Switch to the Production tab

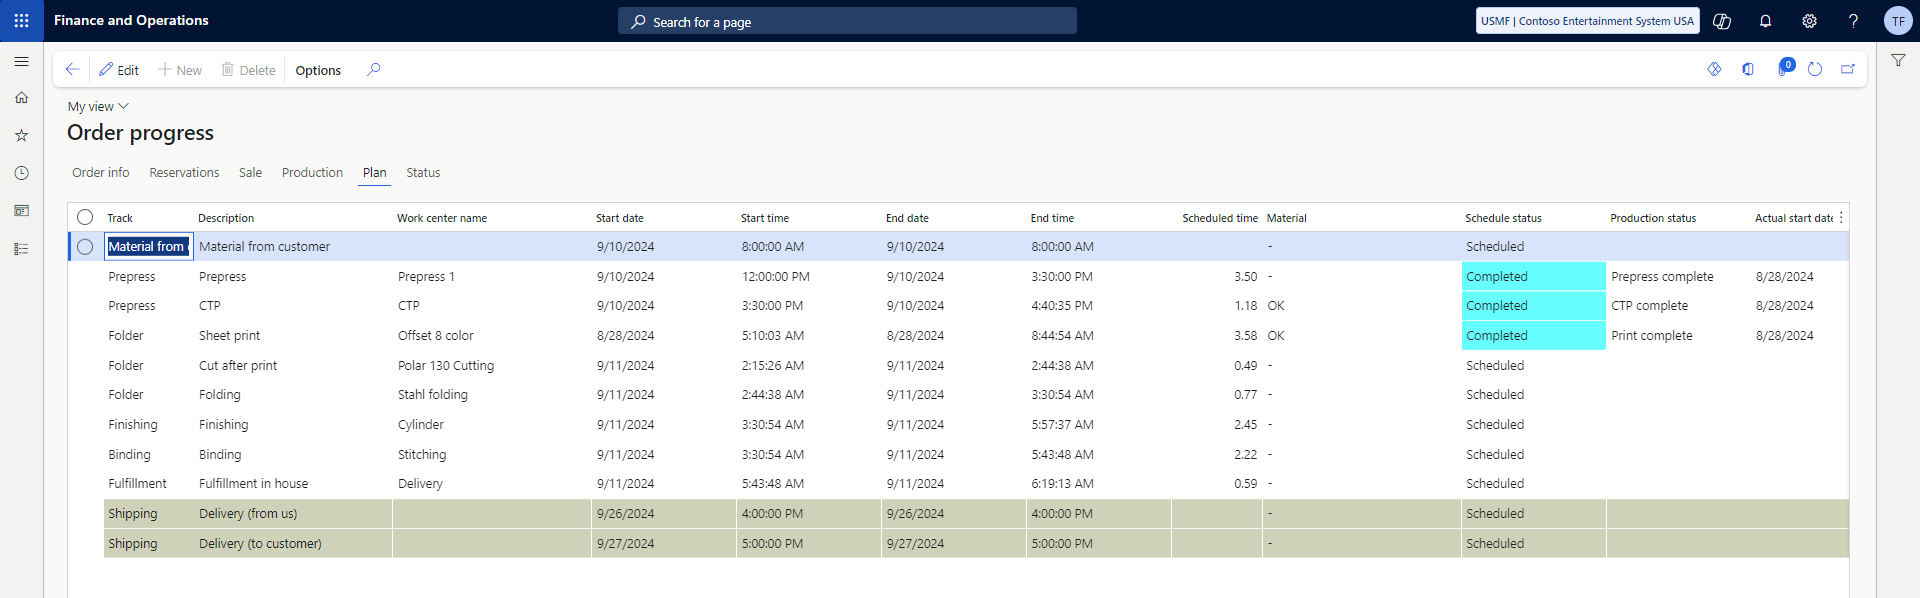pos(312,172)
